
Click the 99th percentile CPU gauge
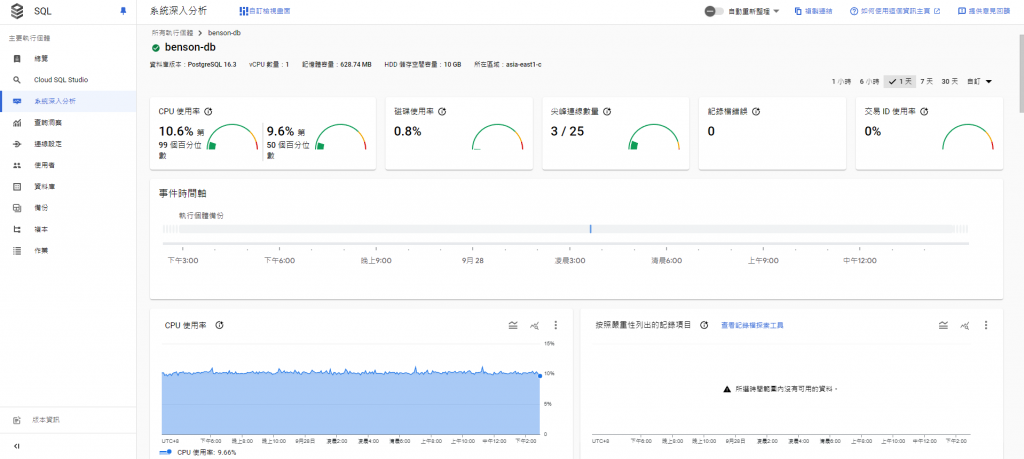232,137
